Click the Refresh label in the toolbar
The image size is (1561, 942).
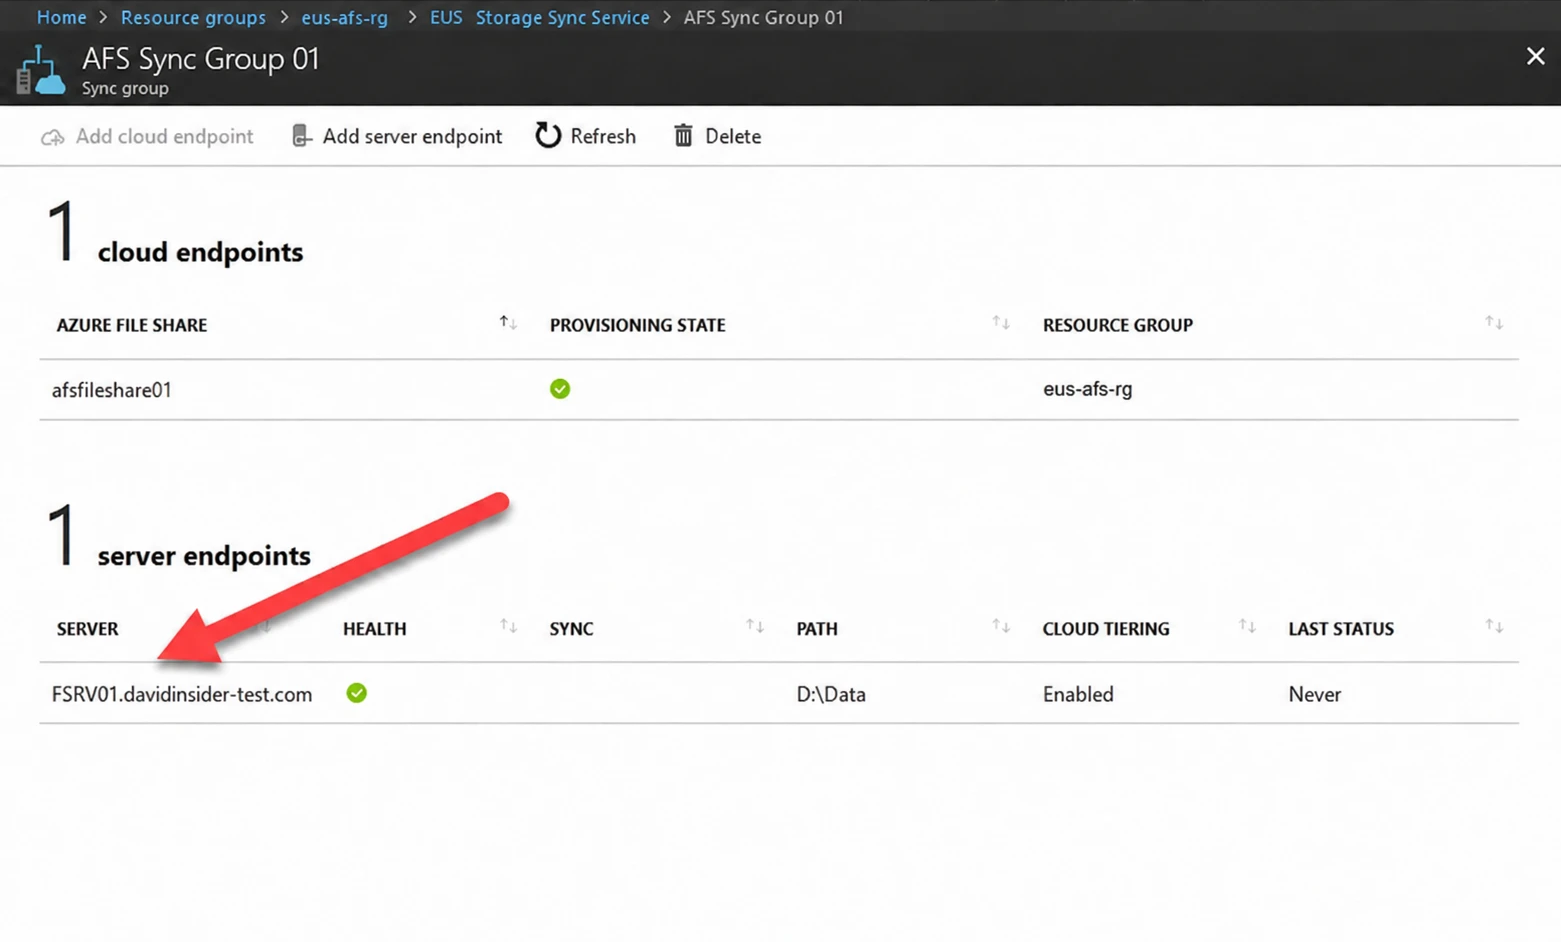[603, 136]
